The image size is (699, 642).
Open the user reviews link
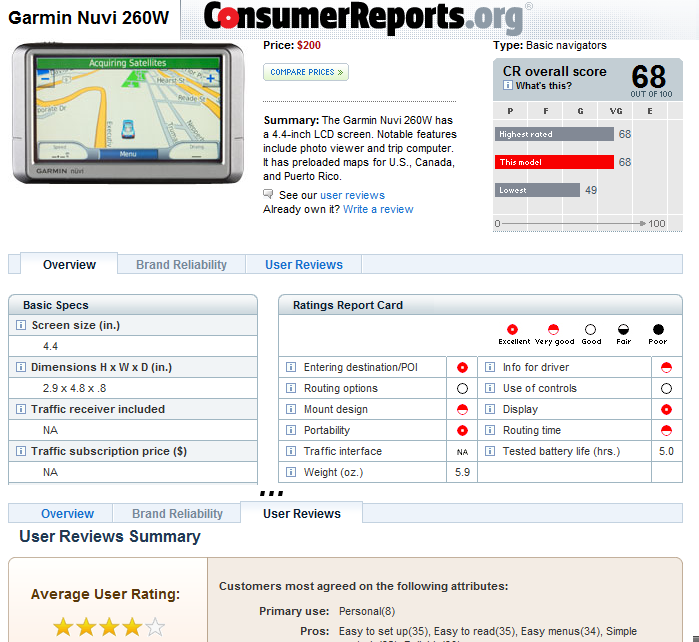352,195
